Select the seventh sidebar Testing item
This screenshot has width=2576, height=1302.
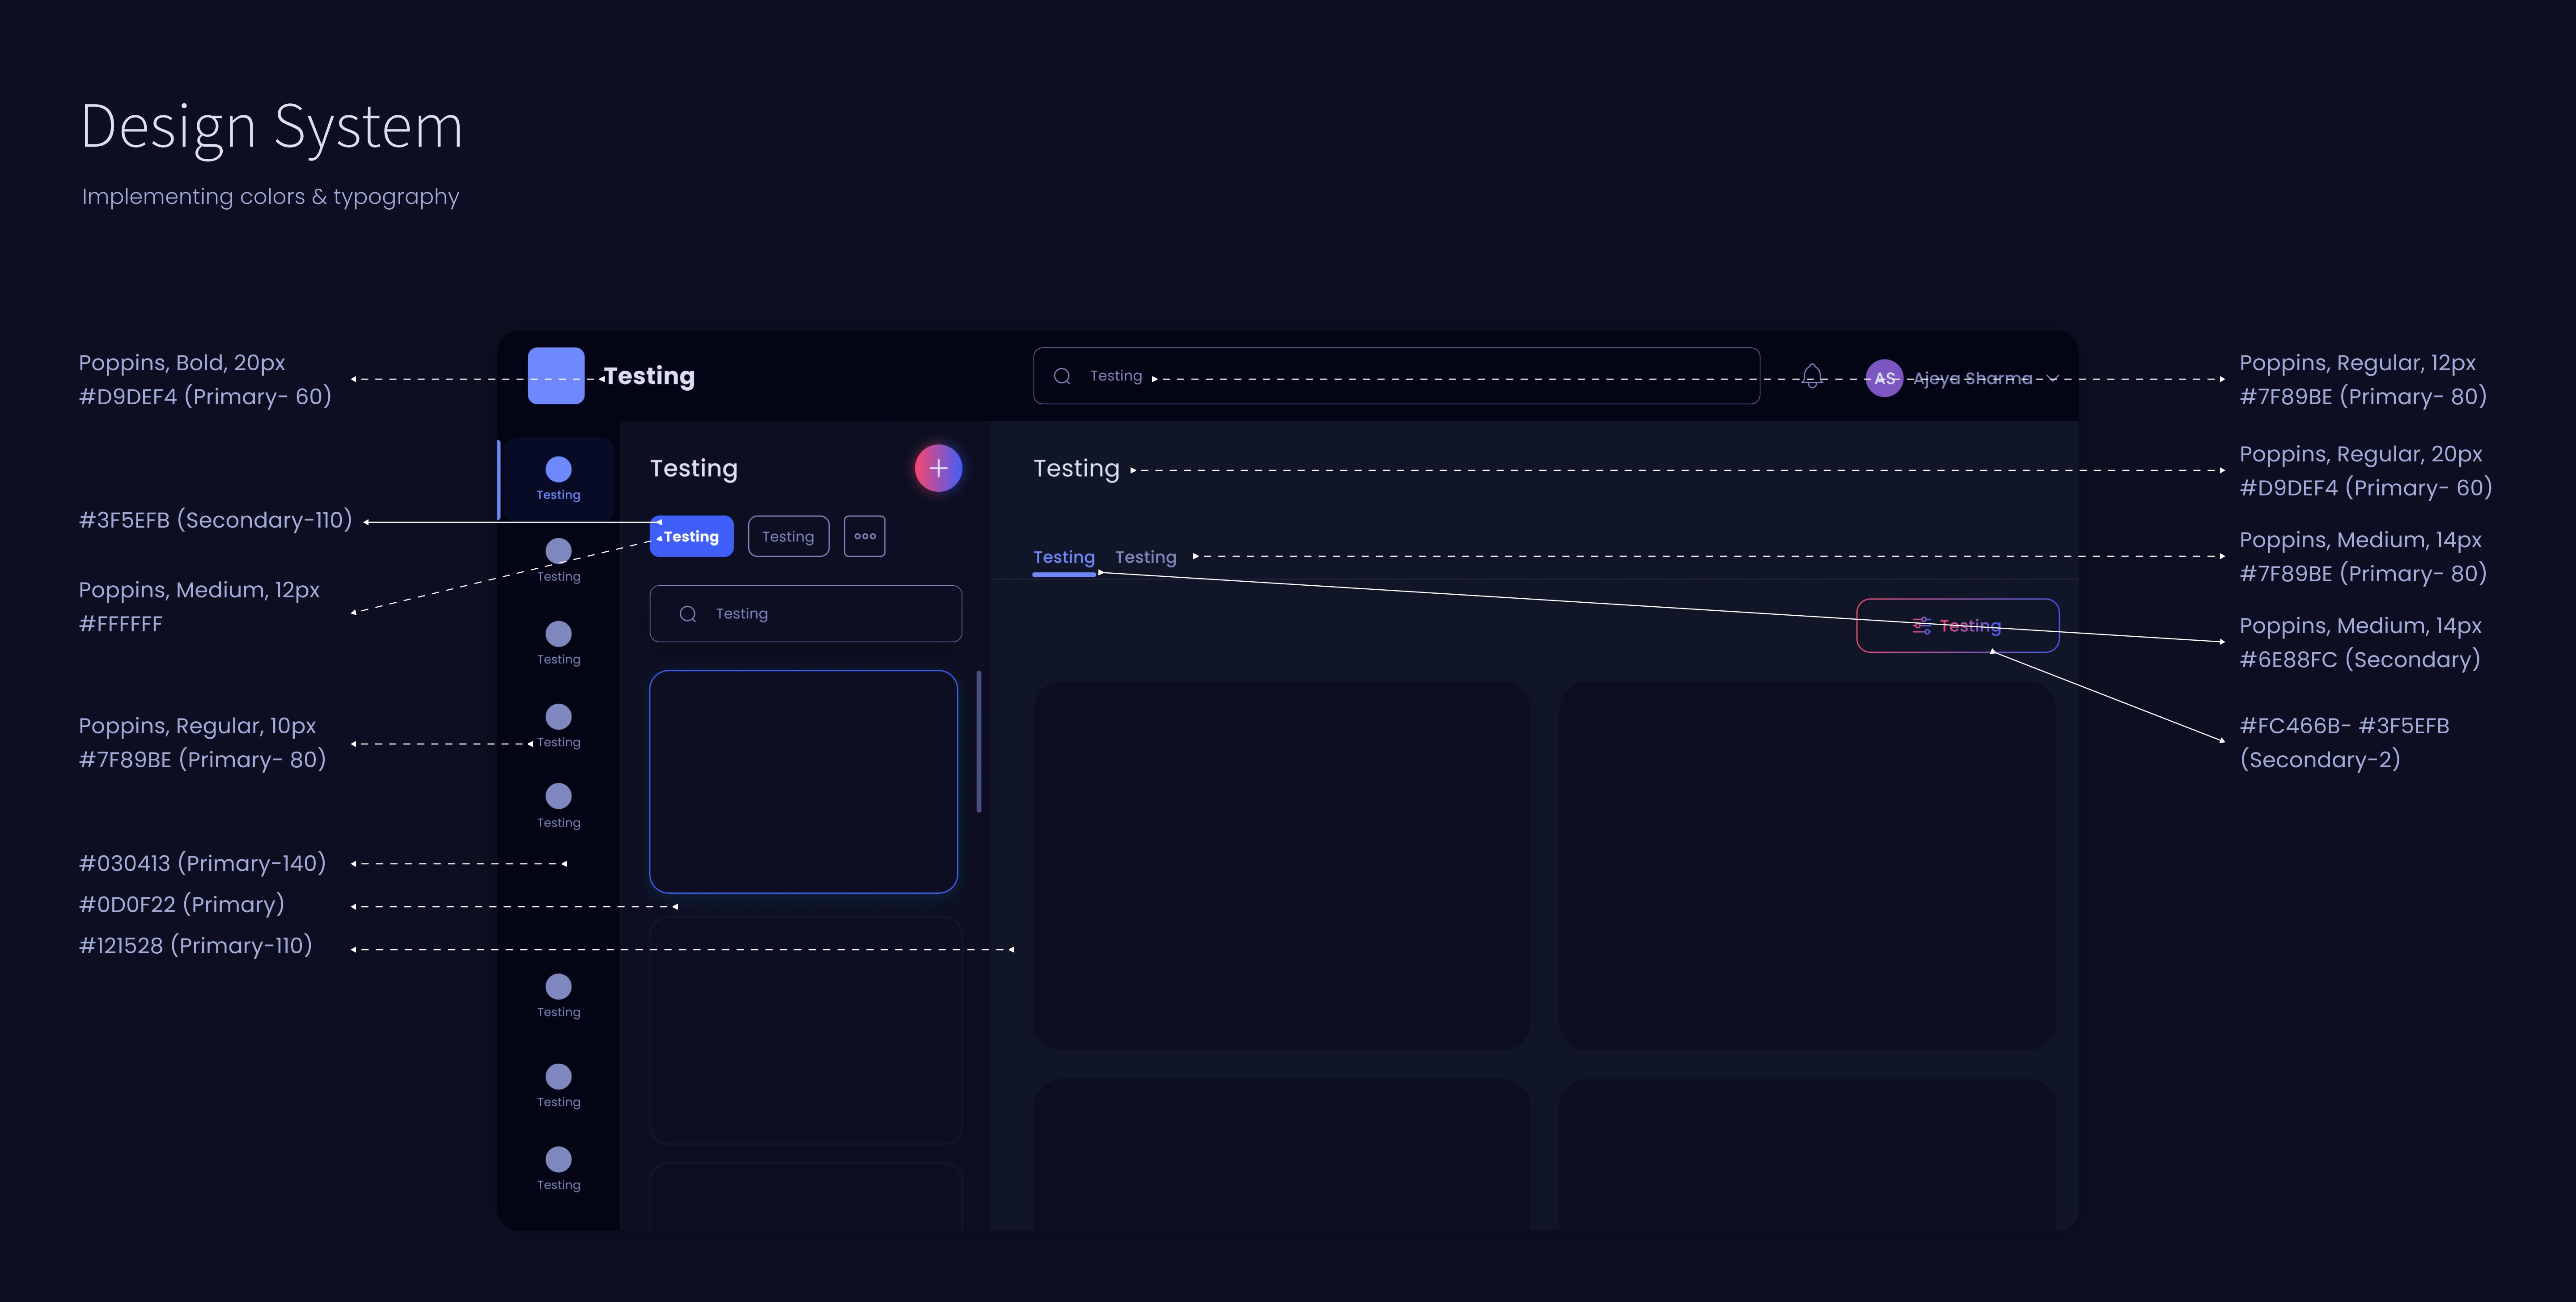pyautogui.click(x=558, y=1087)
